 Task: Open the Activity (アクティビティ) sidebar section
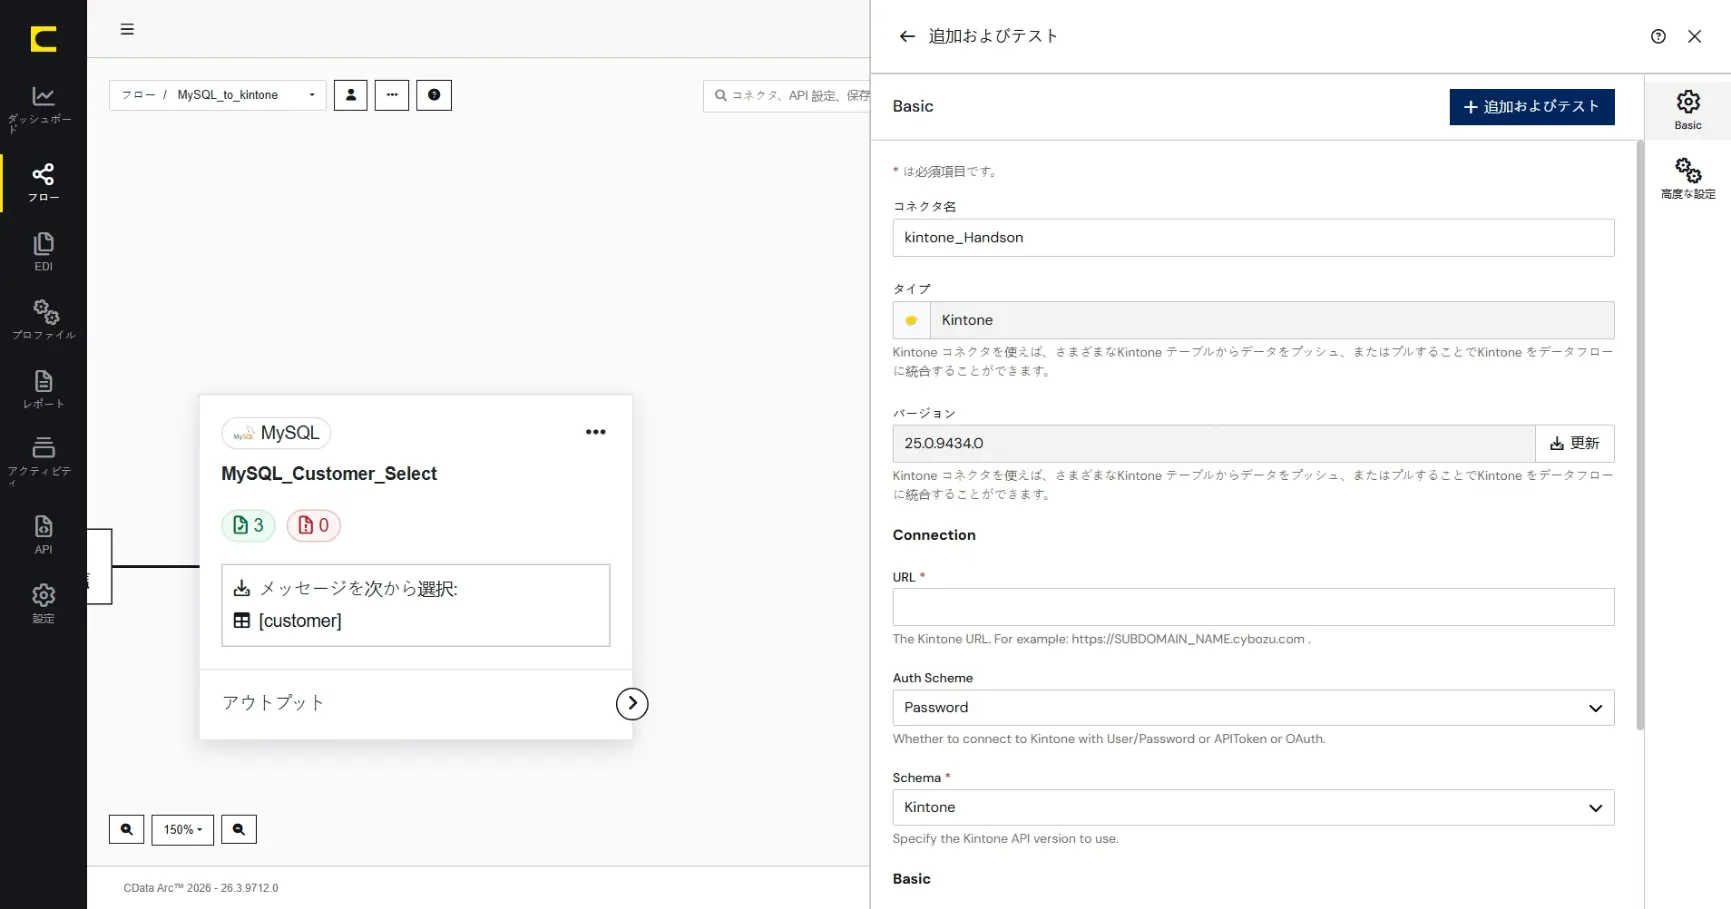tap(43, 459)
